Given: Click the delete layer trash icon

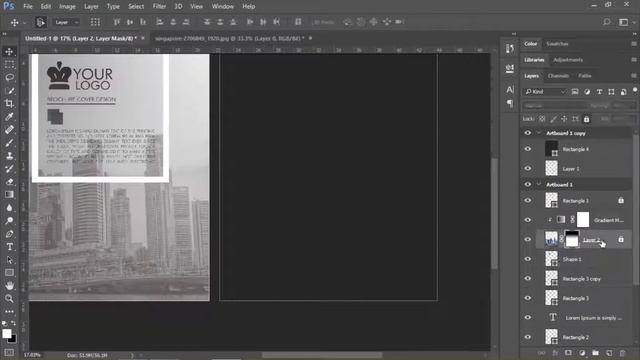Looking at the screenshot, I should pyautogui.click(x=622, y=353).
